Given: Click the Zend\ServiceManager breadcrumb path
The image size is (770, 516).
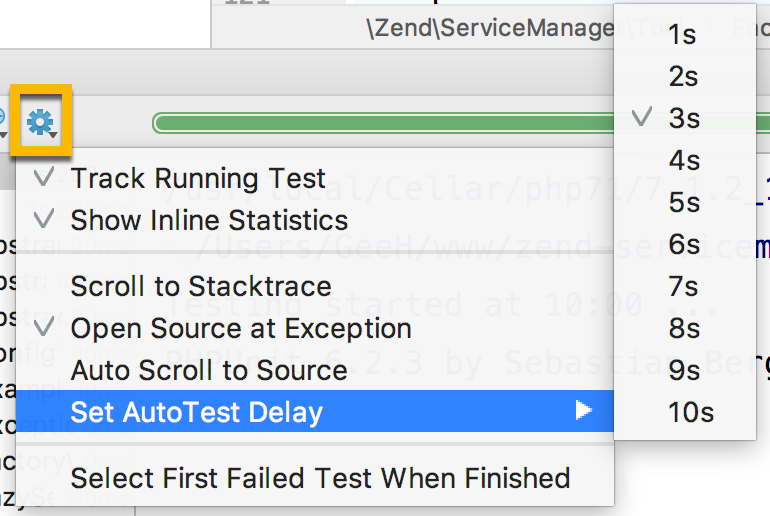Looking at the screenshot, I should point(490,28).
